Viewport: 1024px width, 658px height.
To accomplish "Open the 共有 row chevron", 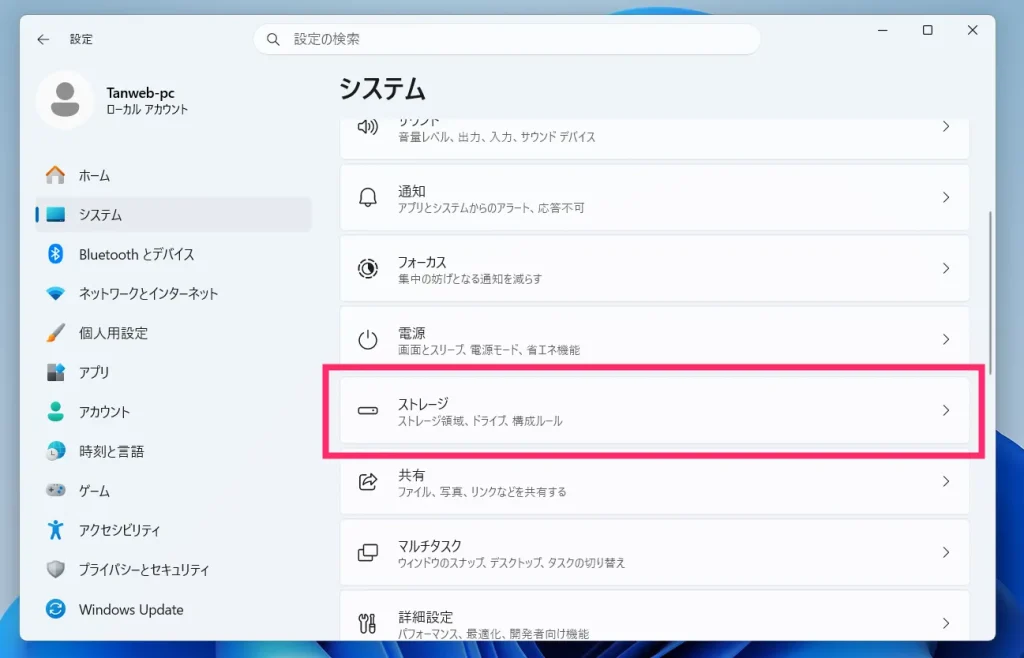I will [x=946, y=482].
